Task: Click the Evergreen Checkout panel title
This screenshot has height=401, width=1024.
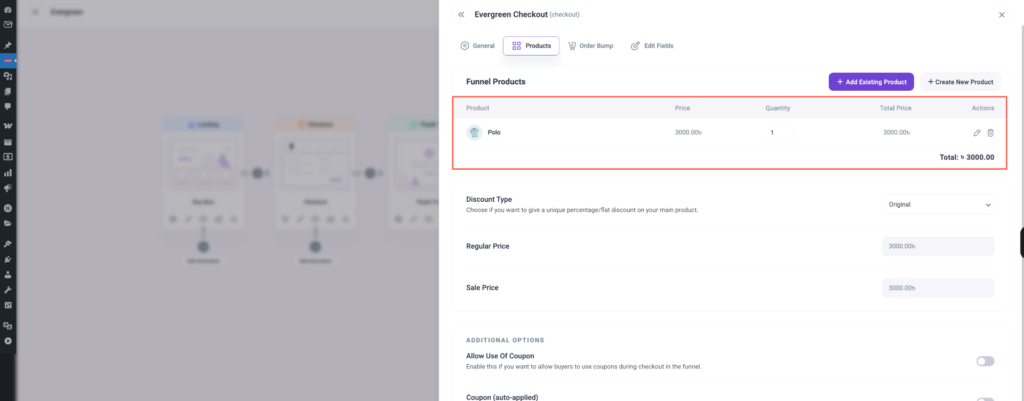Action: pos(511,14)
